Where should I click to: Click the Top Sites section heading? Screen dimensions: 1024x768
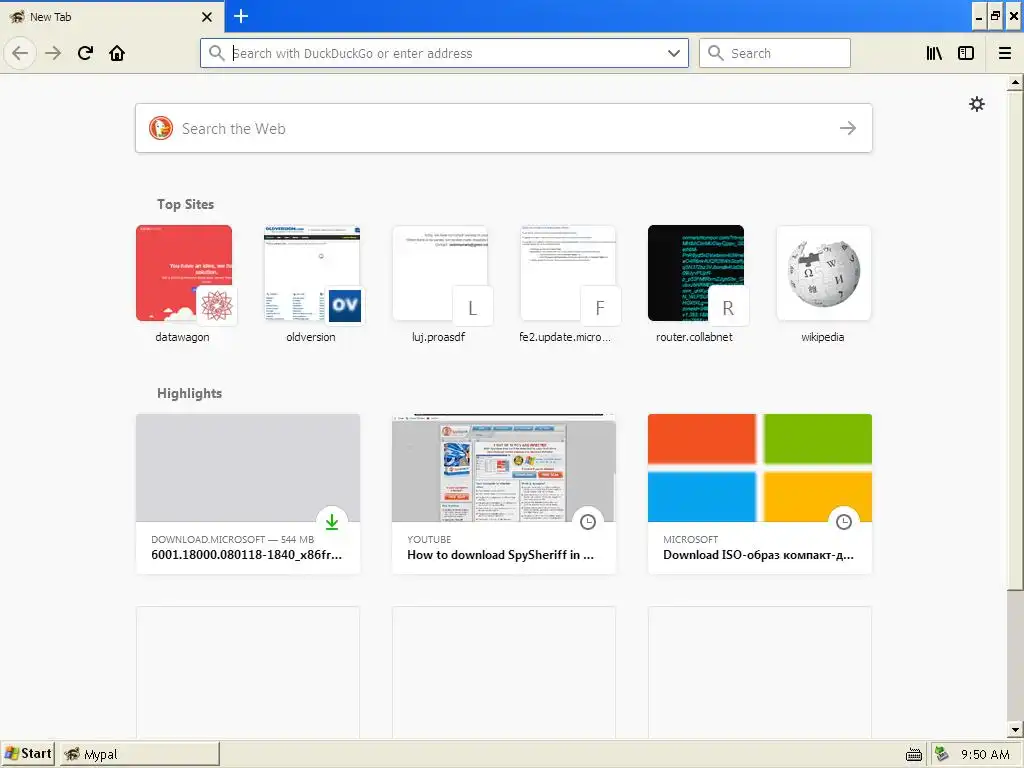185,204
